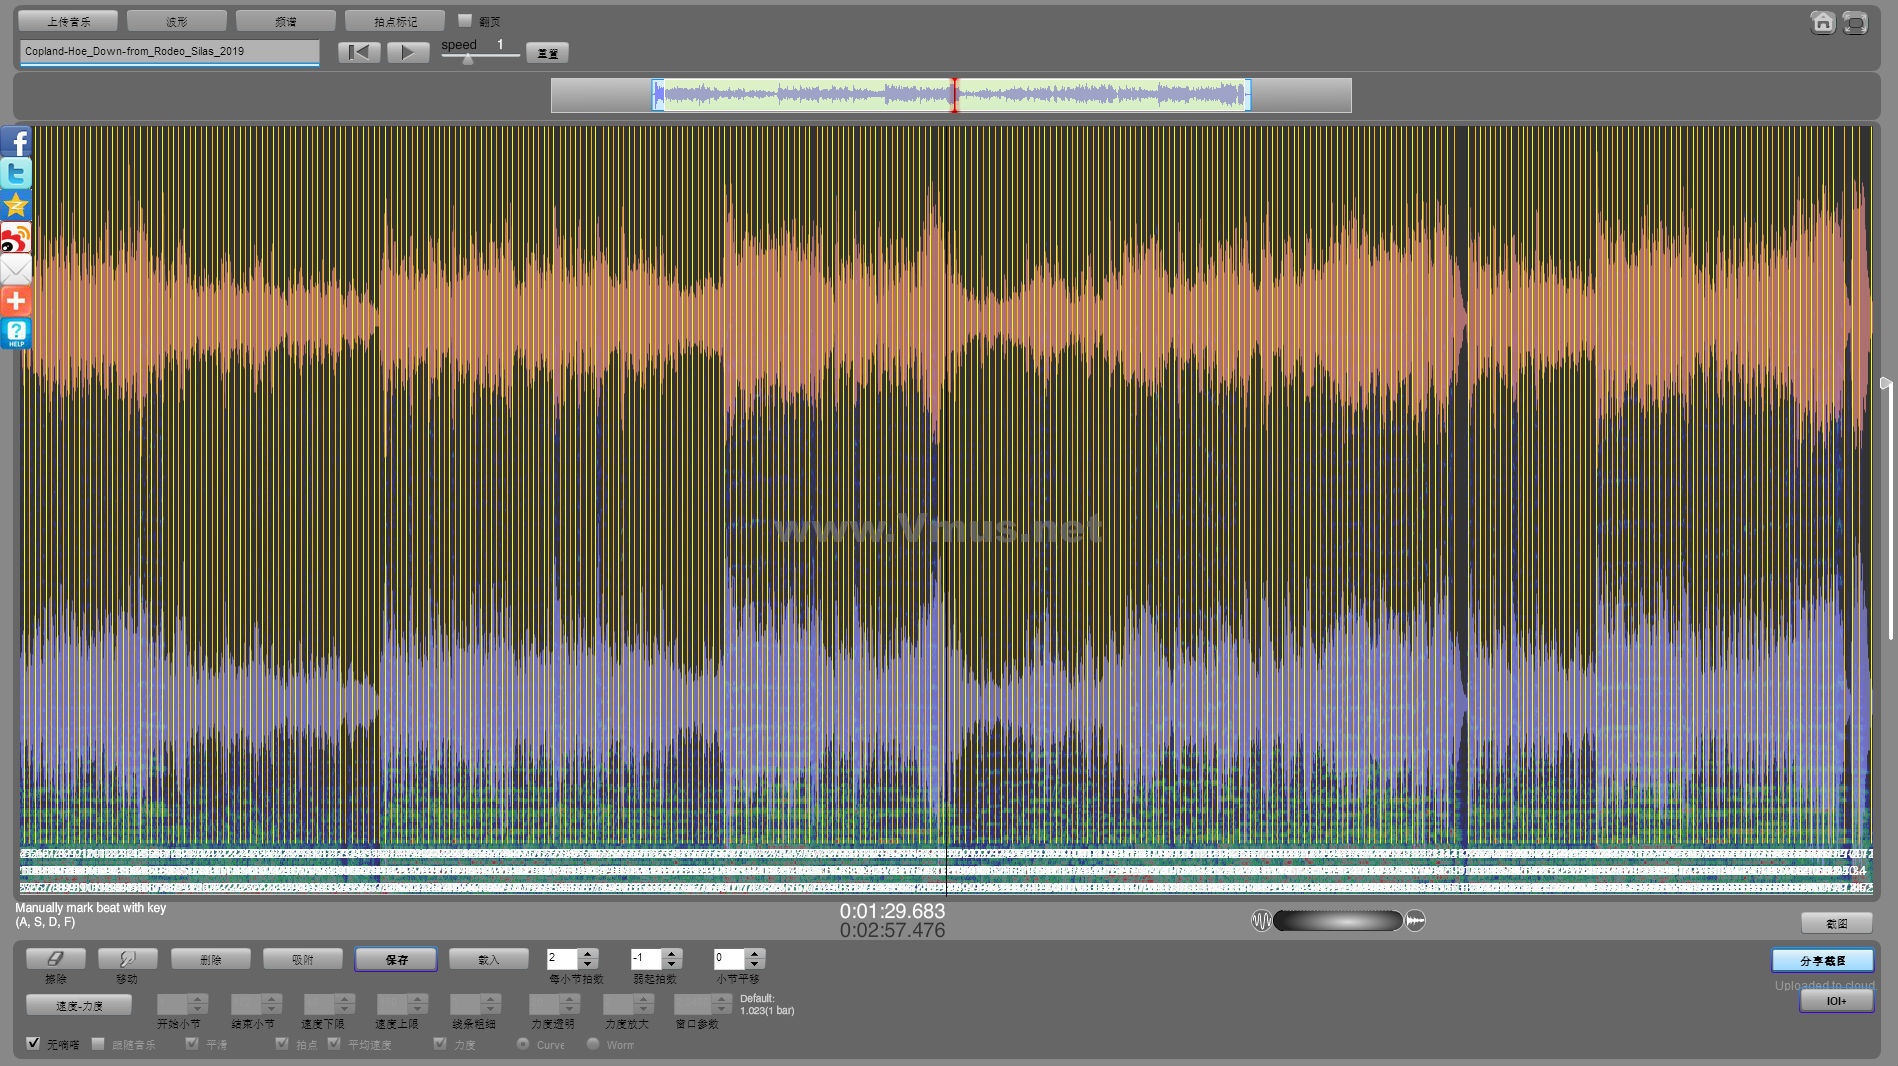Open the Help question mark icon
The image size is (1898, 1066).
click(x=16, y=333)
